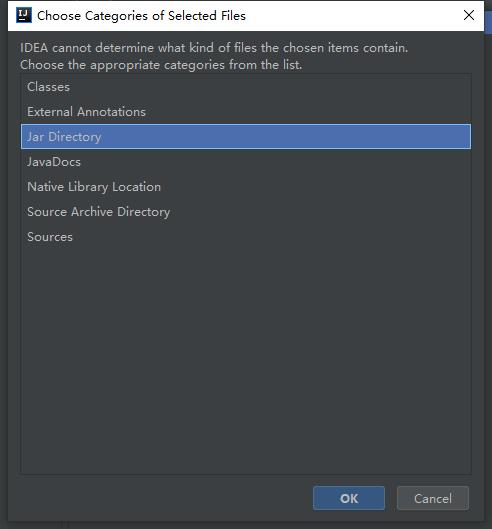Close the Choose Categories dialog
The image size is (492, 529).
tap(469, 15)
